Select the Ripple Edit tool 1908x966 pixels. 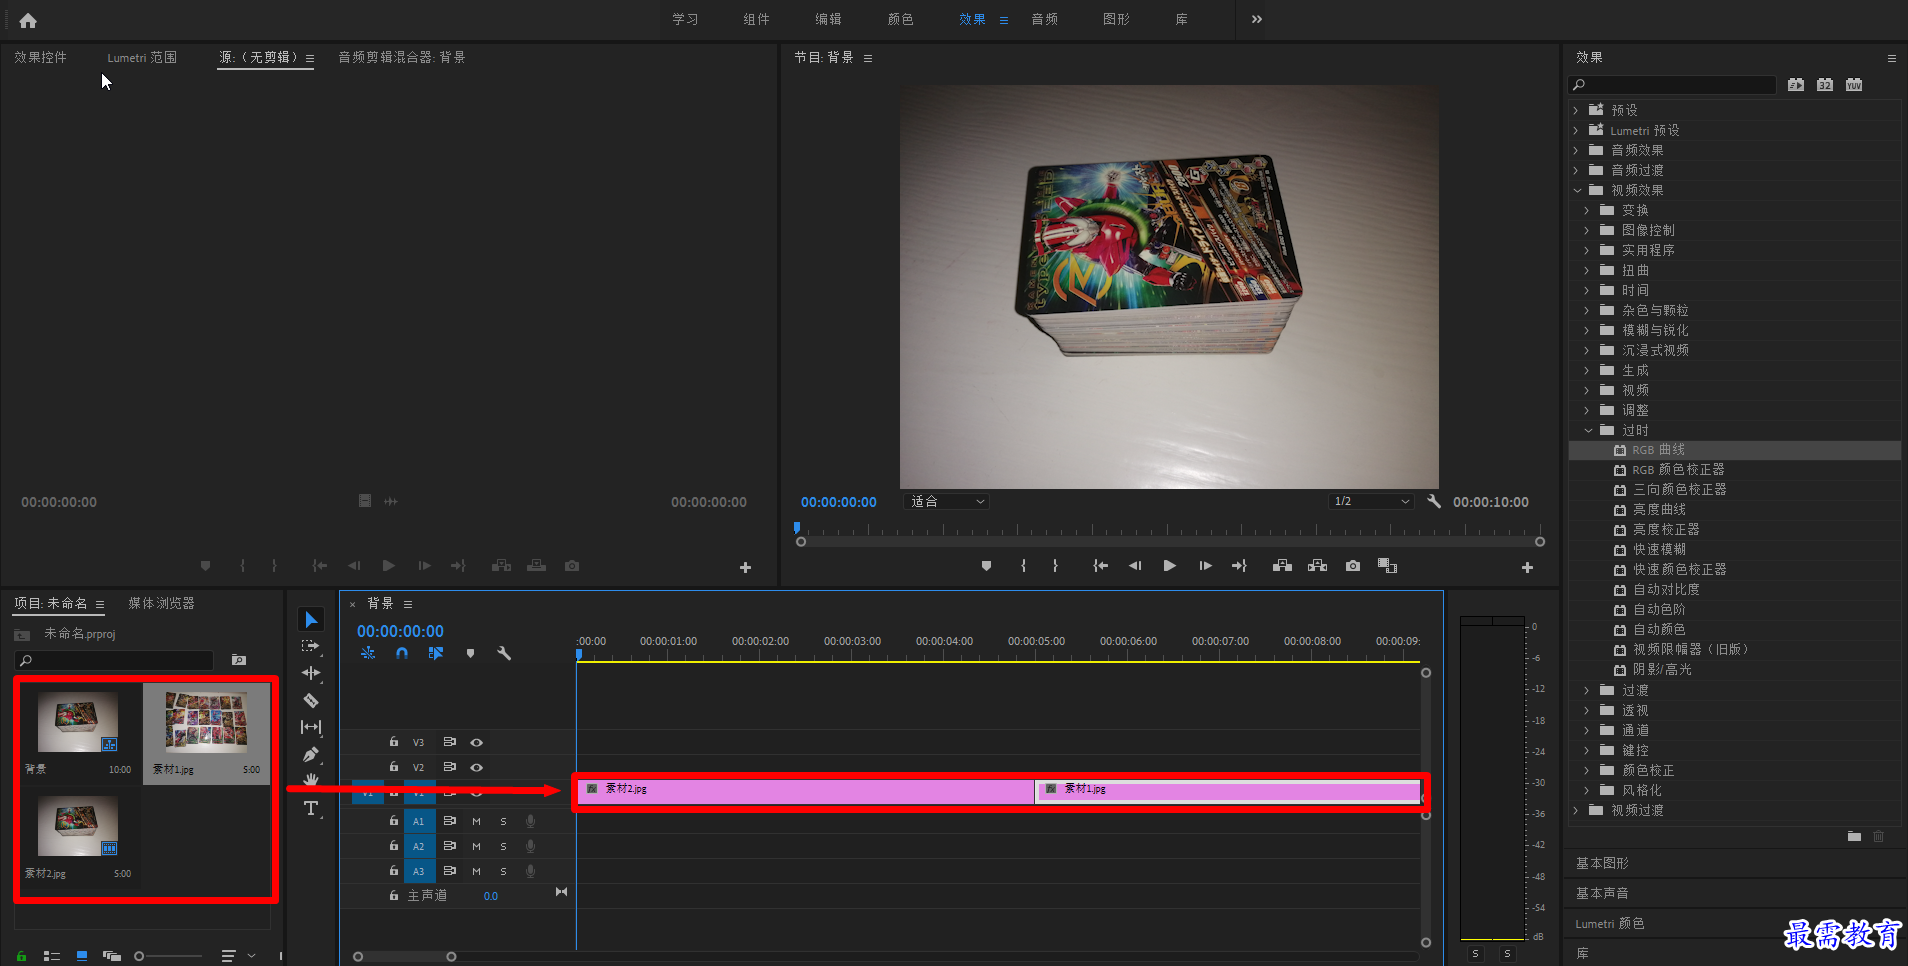click(x=311, y=673)
